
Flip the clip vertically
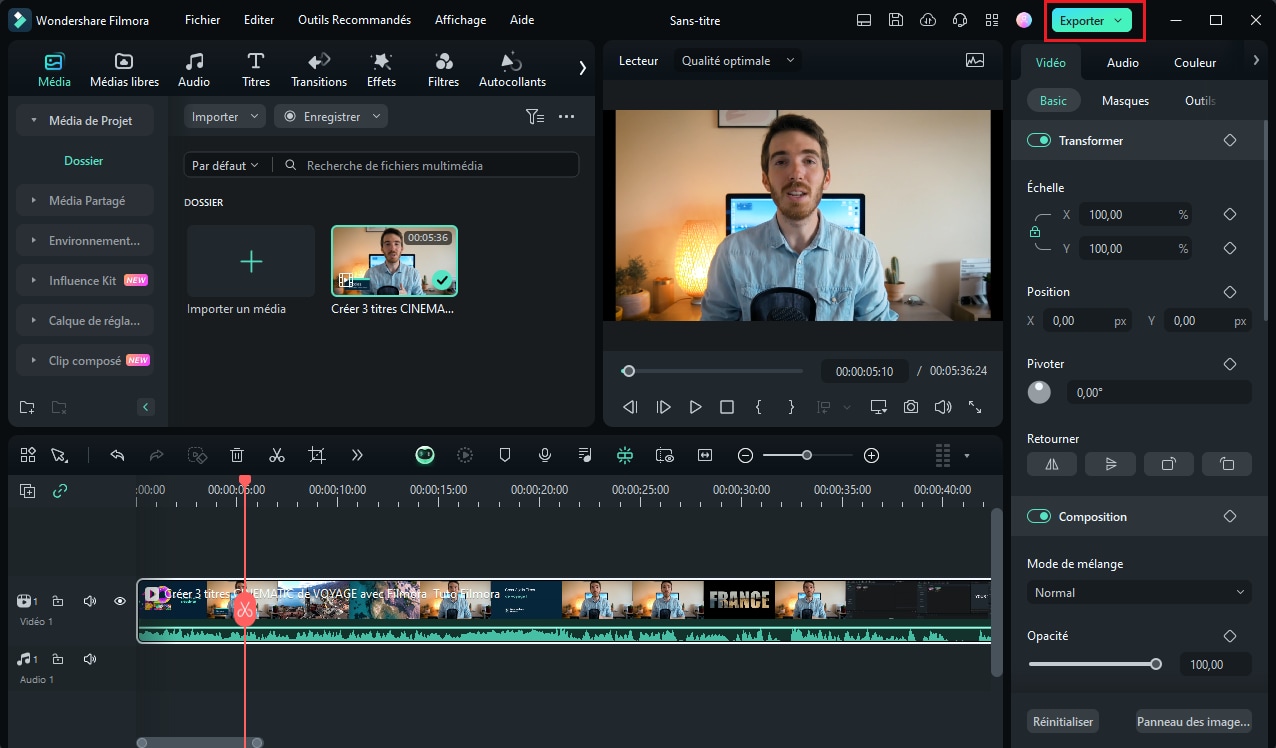pyautogui.click(x=1110, y=464)
